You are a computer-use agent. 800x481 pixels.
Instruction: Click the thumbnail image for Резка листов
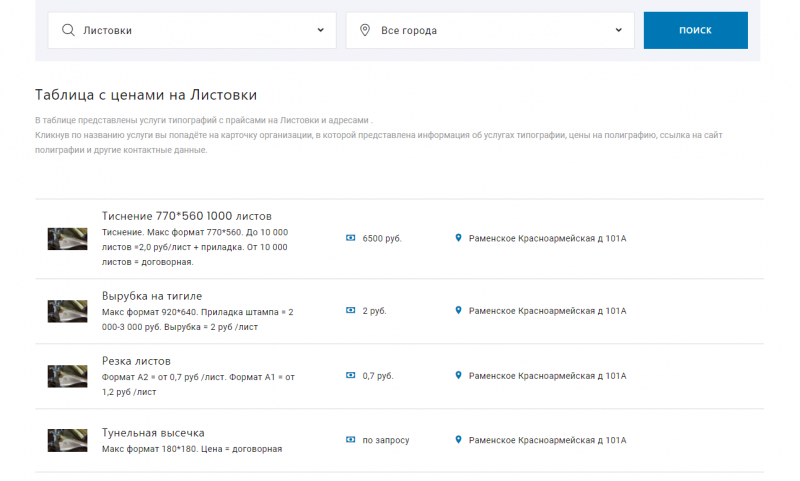tap(67, 376)
